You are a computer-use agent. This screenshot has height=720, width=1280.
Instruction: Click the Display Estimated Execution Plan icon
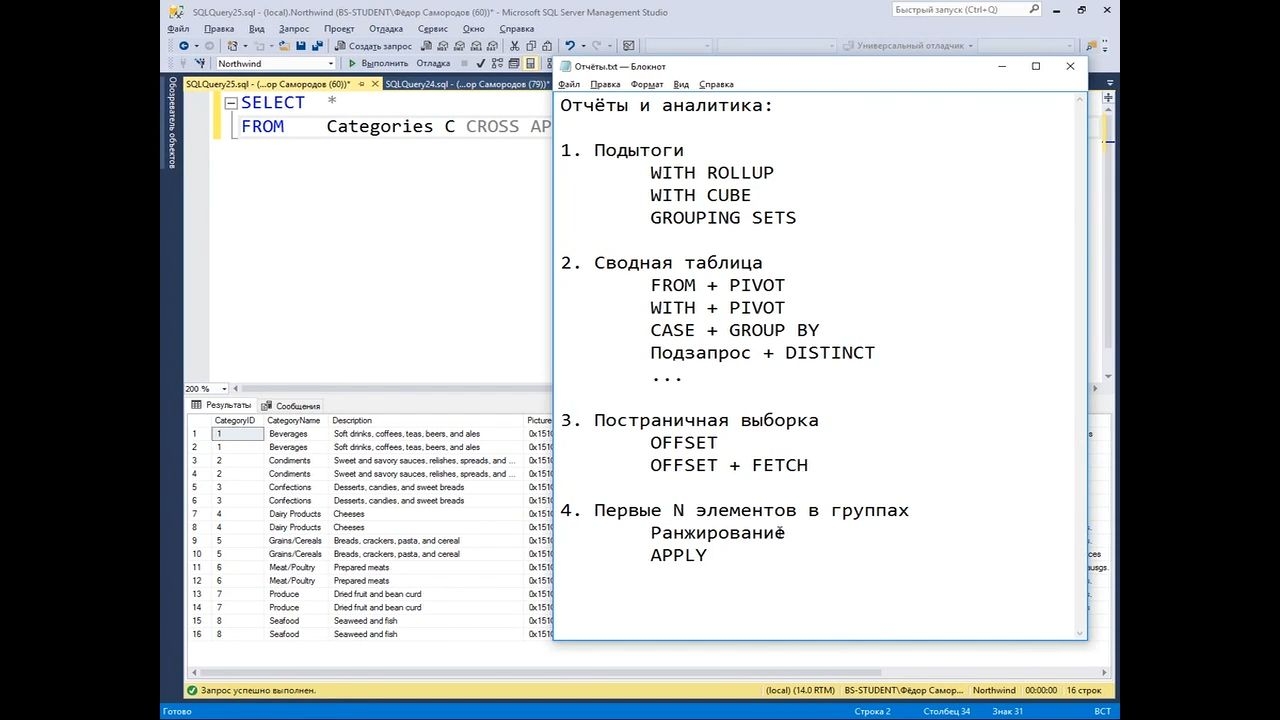click(x=497, y=64)
